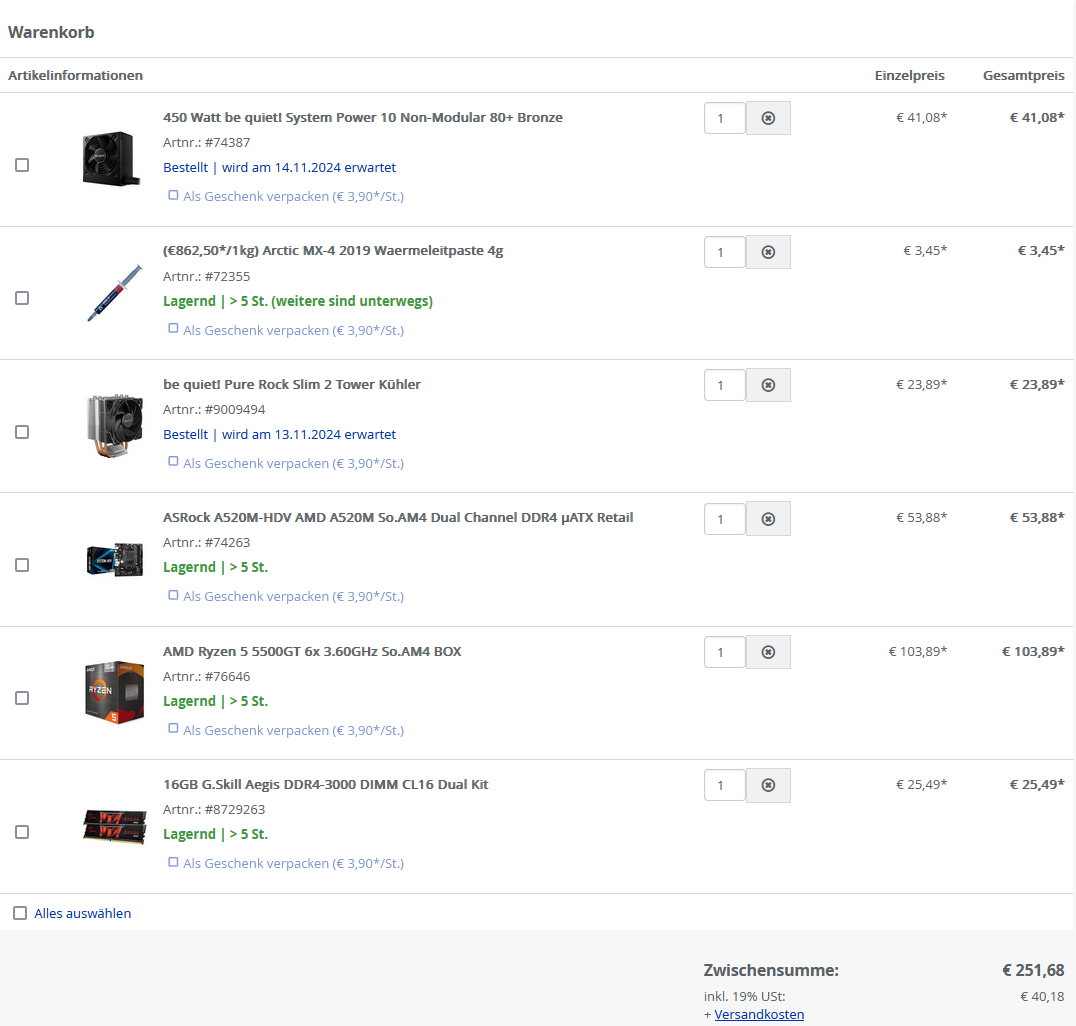Enable gift wrap for G.Skill Aegis kit

173,861
